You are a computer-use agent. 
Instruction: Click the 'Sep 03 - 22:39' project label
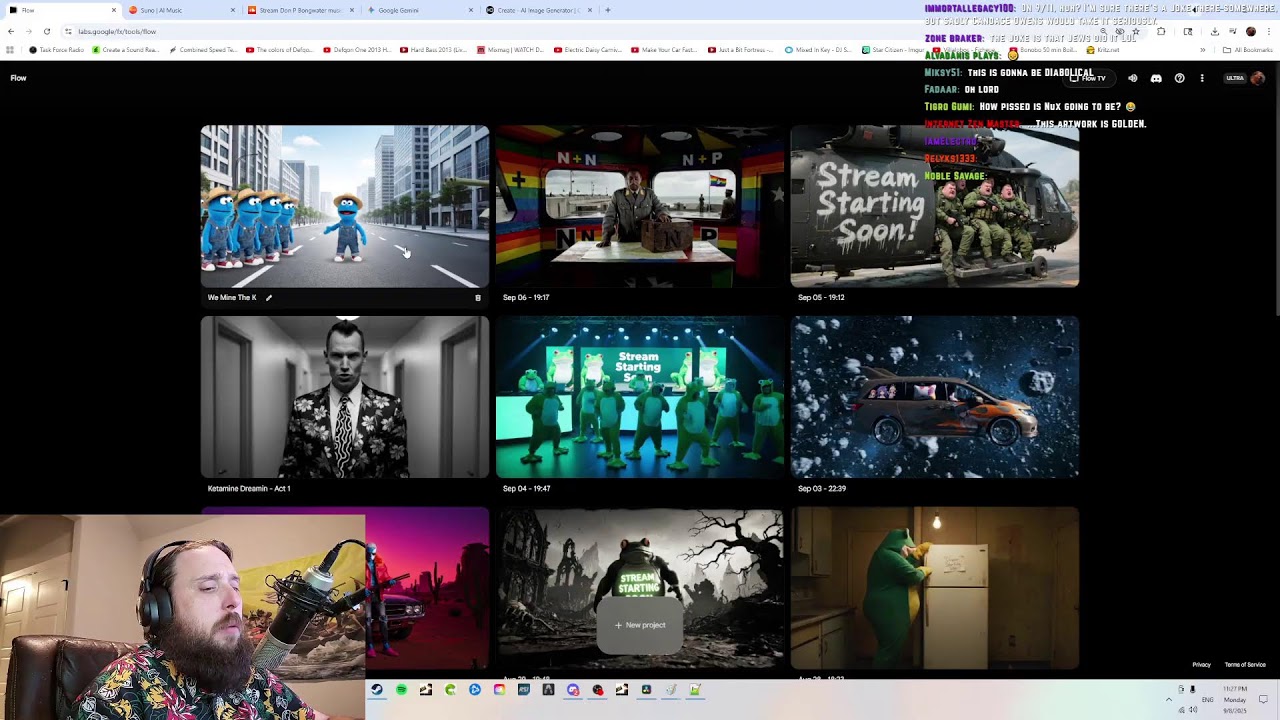pyautogui.click(x=822, y=488)
